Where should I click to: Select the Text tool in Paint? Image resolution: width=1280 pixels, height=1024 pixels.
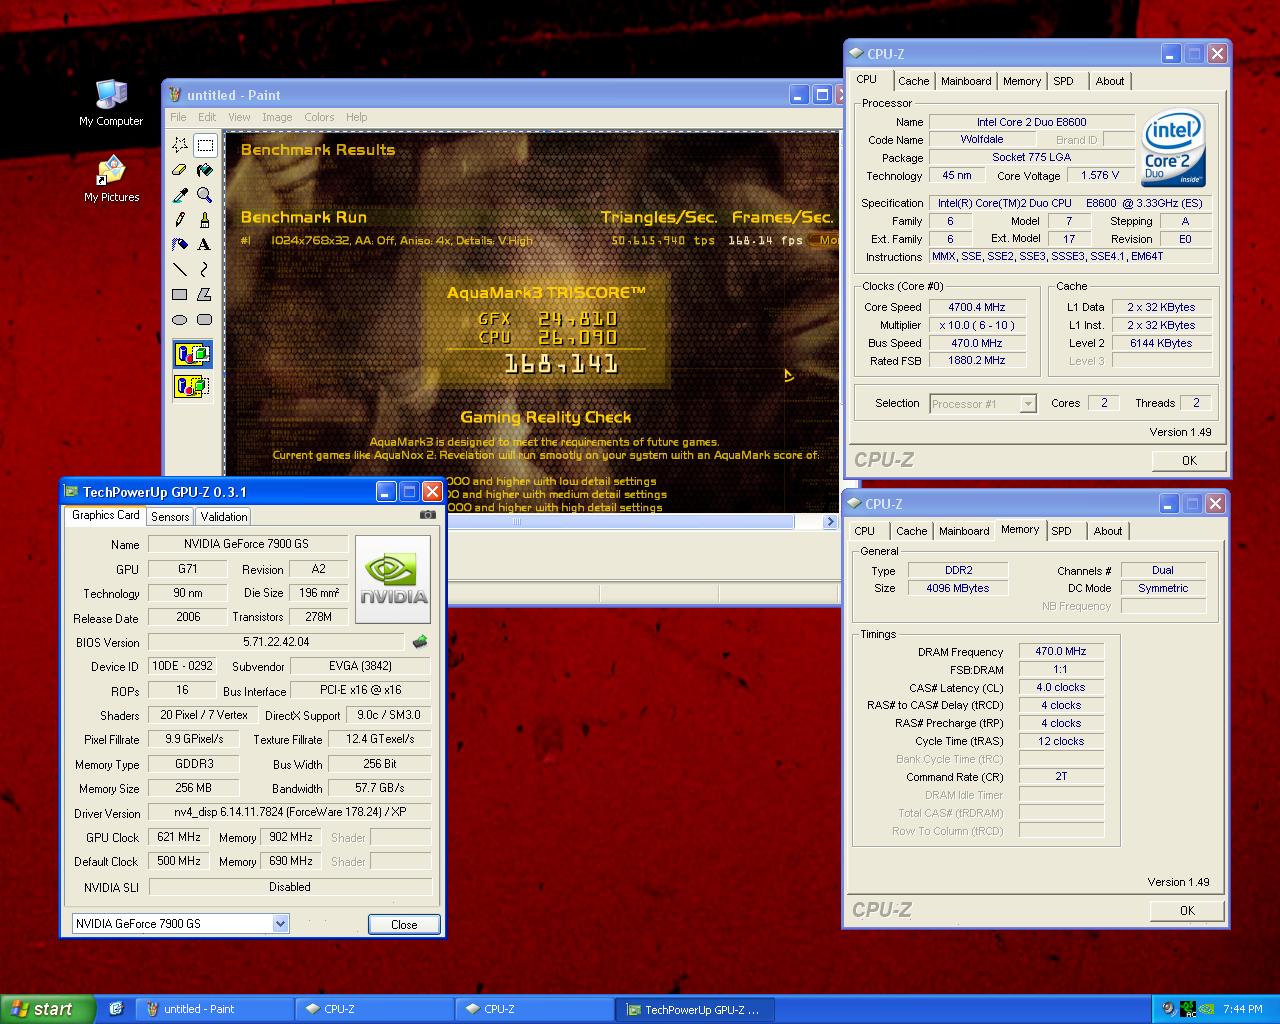click(x=205, y=245)
